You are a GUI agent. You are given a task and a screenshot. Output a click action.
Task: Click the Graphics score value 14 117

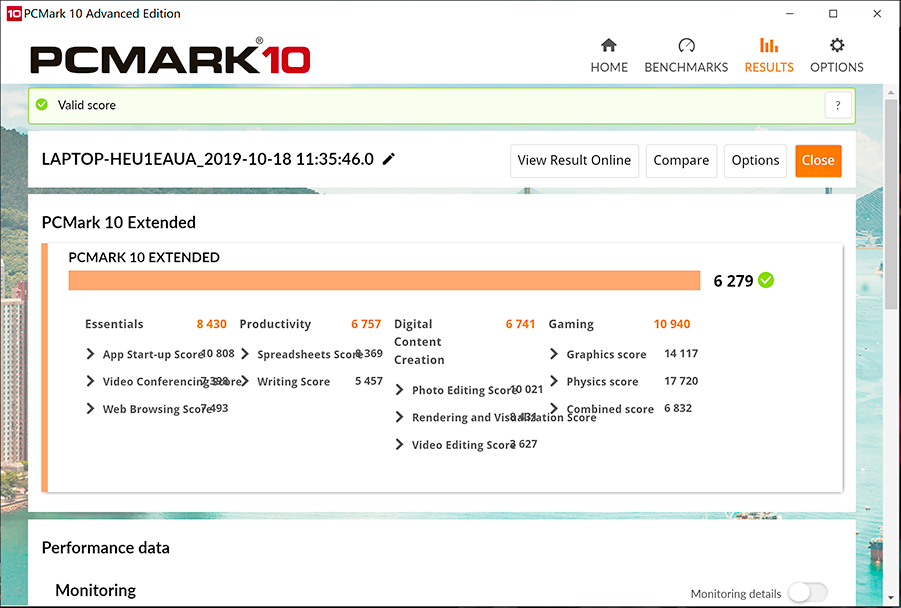point(681,353)
